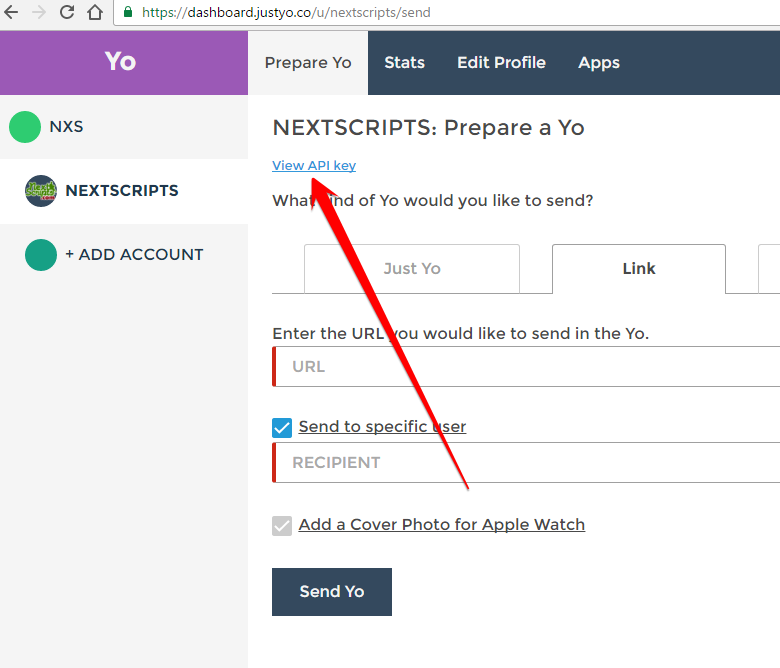Choose the Link tab
Image resolution: width=780 pixels, height=668 pixels.
point(639,269)
